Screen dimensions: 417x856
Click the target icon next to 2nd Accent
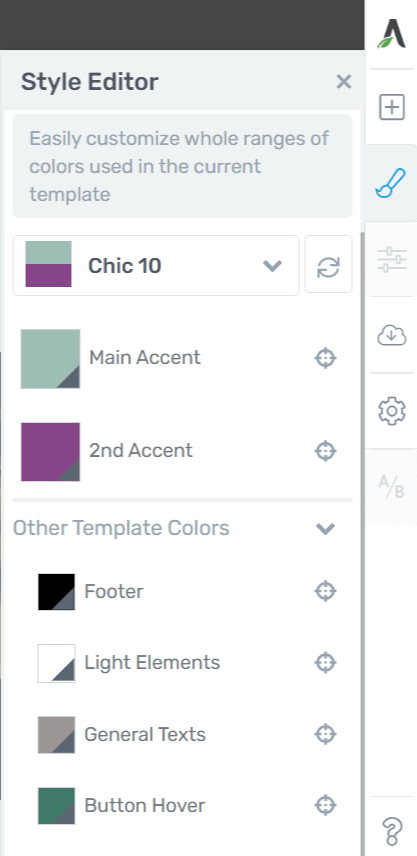point(325,451)
